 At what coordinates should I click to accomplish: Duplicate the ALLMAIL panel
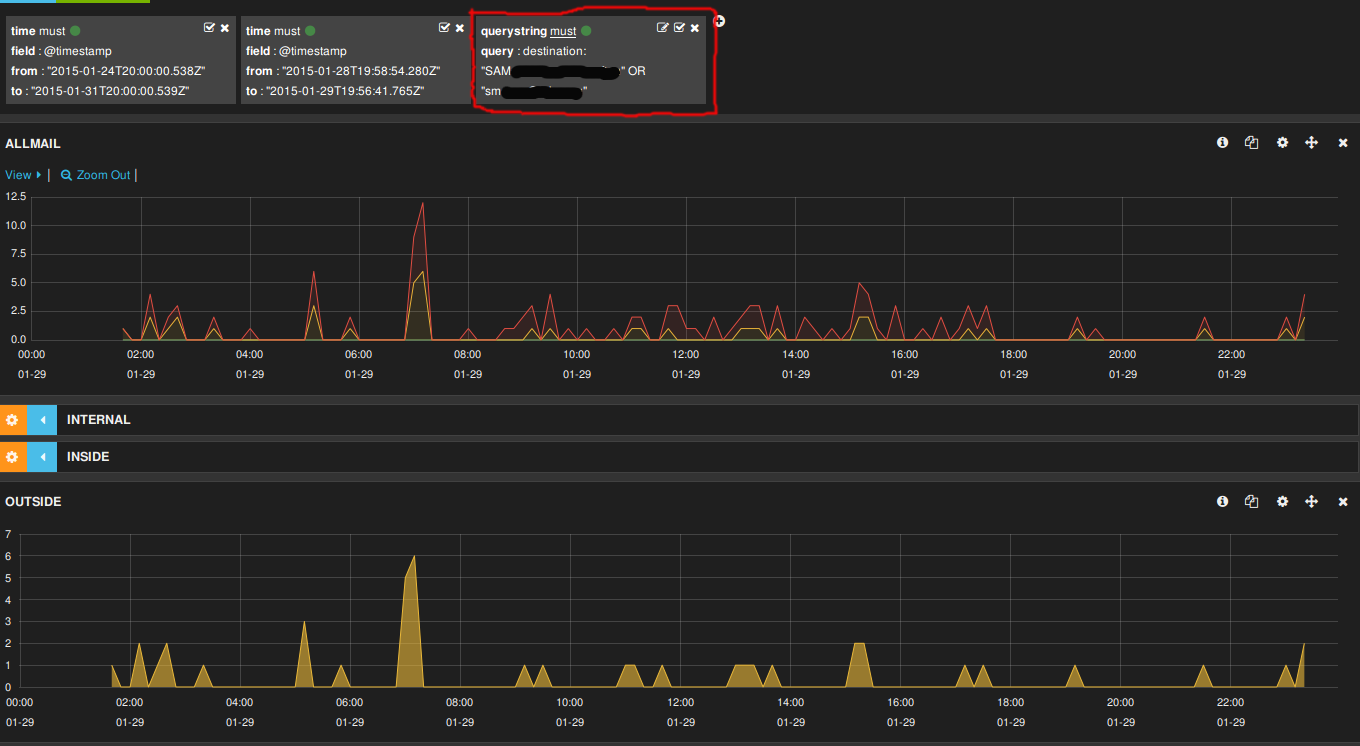(1251, 143)
